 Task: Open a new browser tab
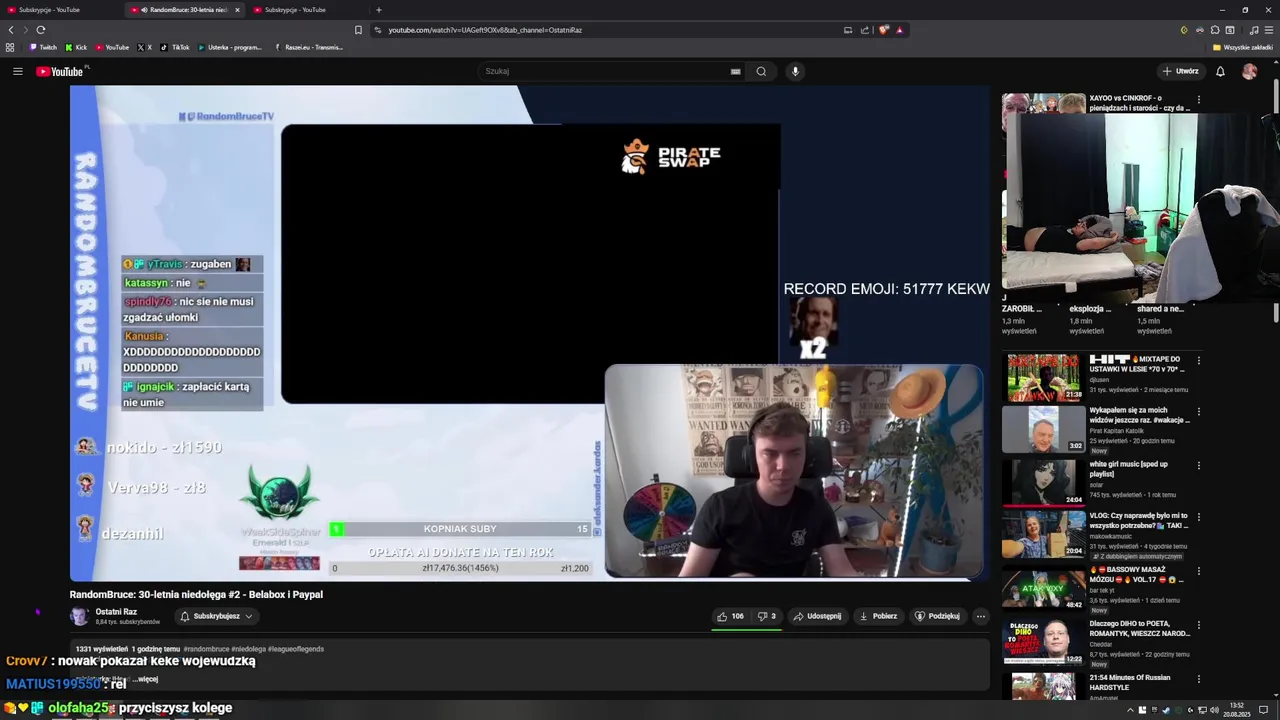[378, 10]
